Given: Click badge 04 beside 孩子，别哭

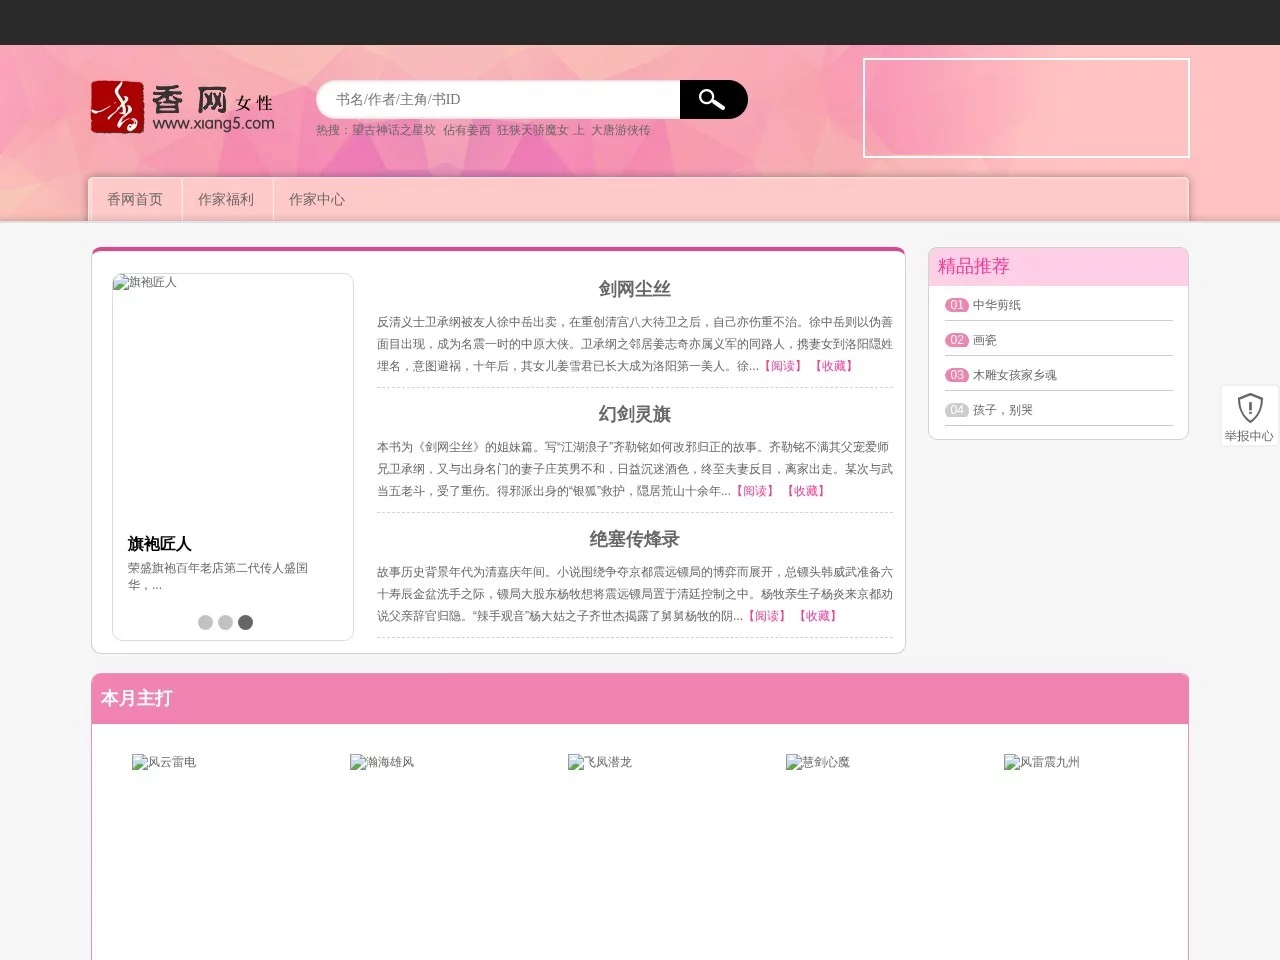Looking at the screenshot, I should (x=957, y=410).
